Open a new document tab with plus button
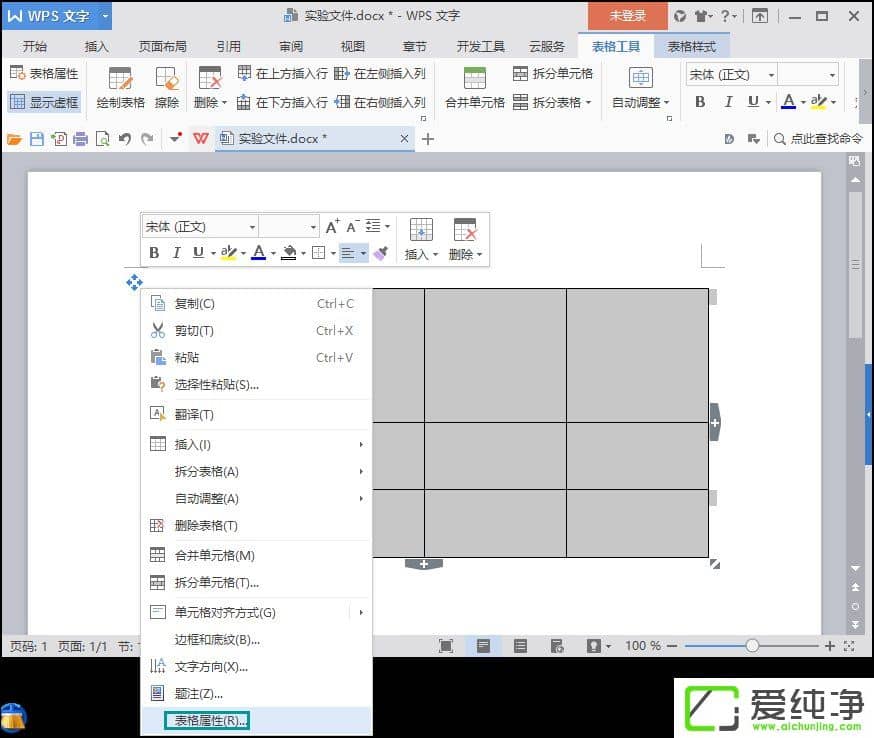Viewport: 874px width, 738px height. 428,139
